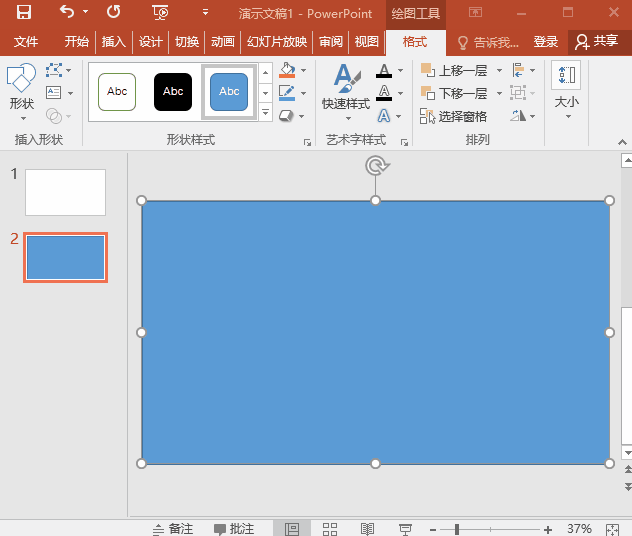The width and height of the screenshot is (632, 536).
Task: Click the Share (共享) button
Action: tap(596, 42)
